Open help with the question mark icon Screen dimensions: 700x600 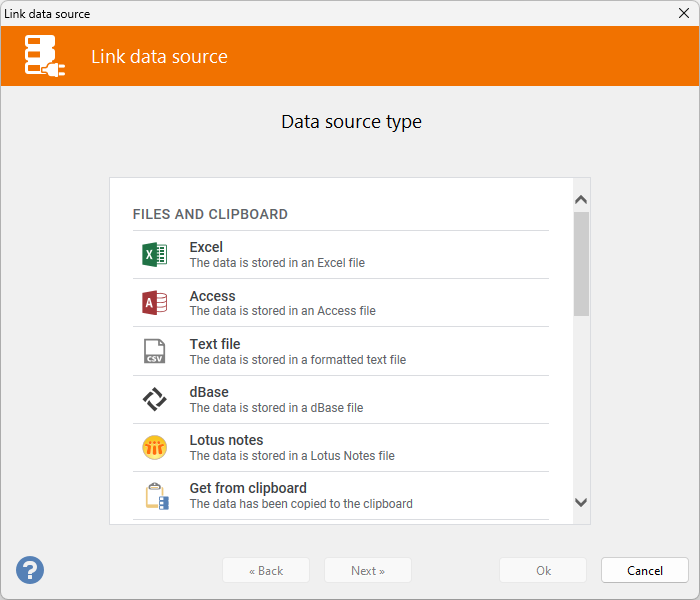pos(30,570)
